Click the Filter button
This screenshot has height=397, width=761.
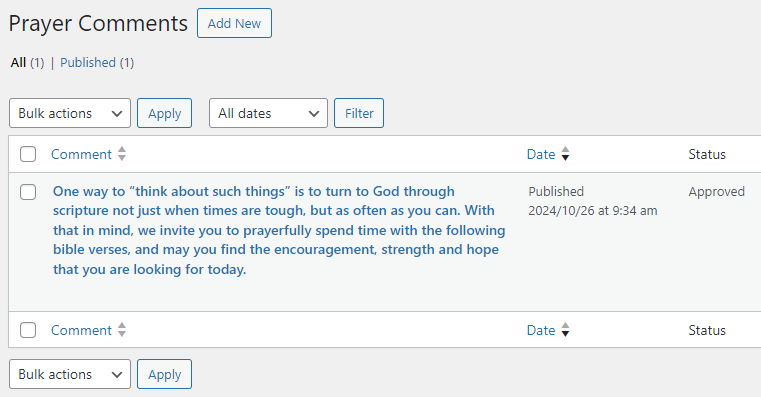(x=359, y=113)
